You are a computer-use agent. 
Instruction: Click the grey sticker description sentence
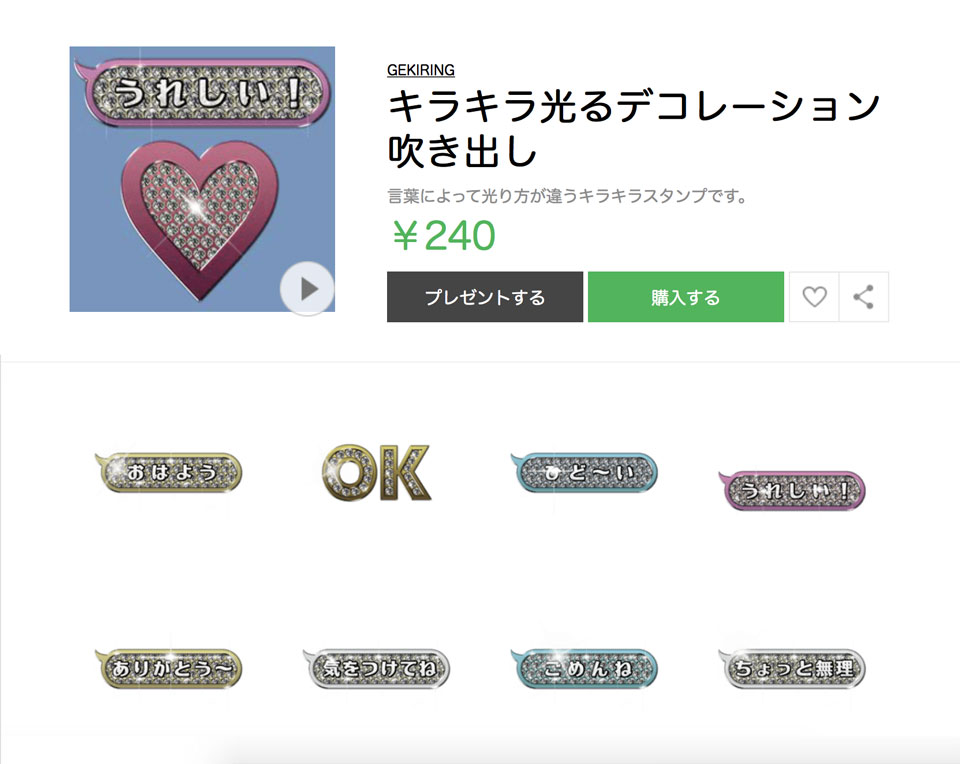(x=568, y=196)
